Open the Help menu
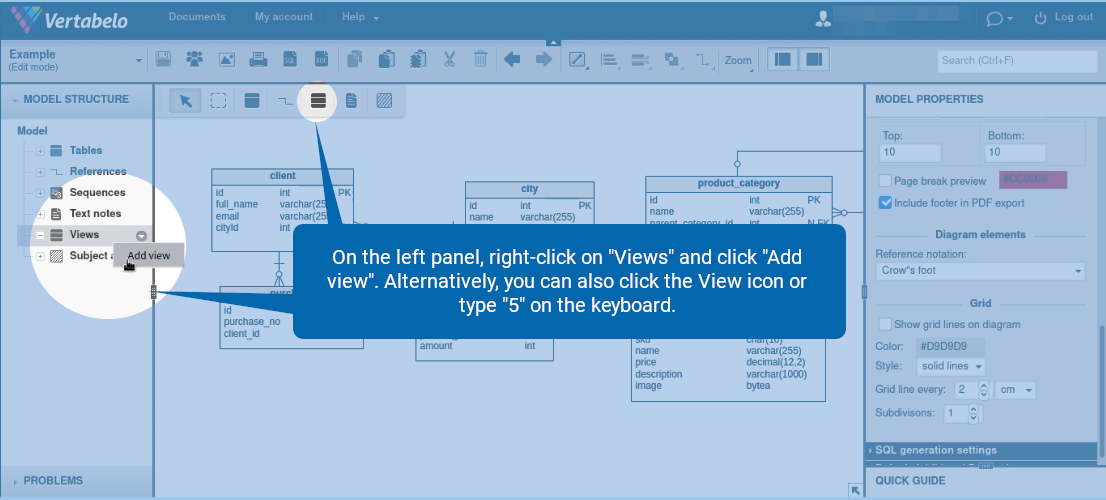 pyautogui.click(x=360, y=17)
